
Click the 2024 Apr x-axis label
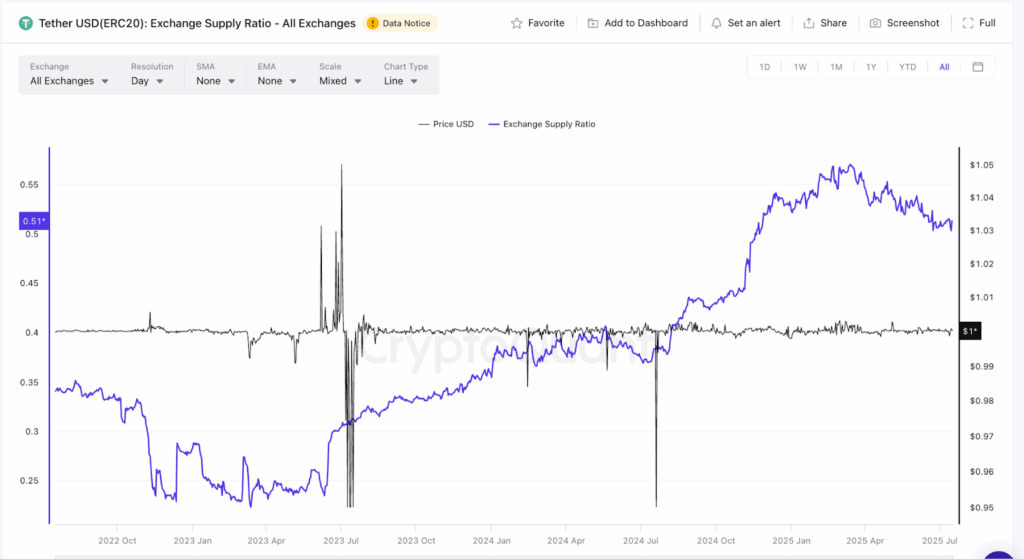pos(566,541)
